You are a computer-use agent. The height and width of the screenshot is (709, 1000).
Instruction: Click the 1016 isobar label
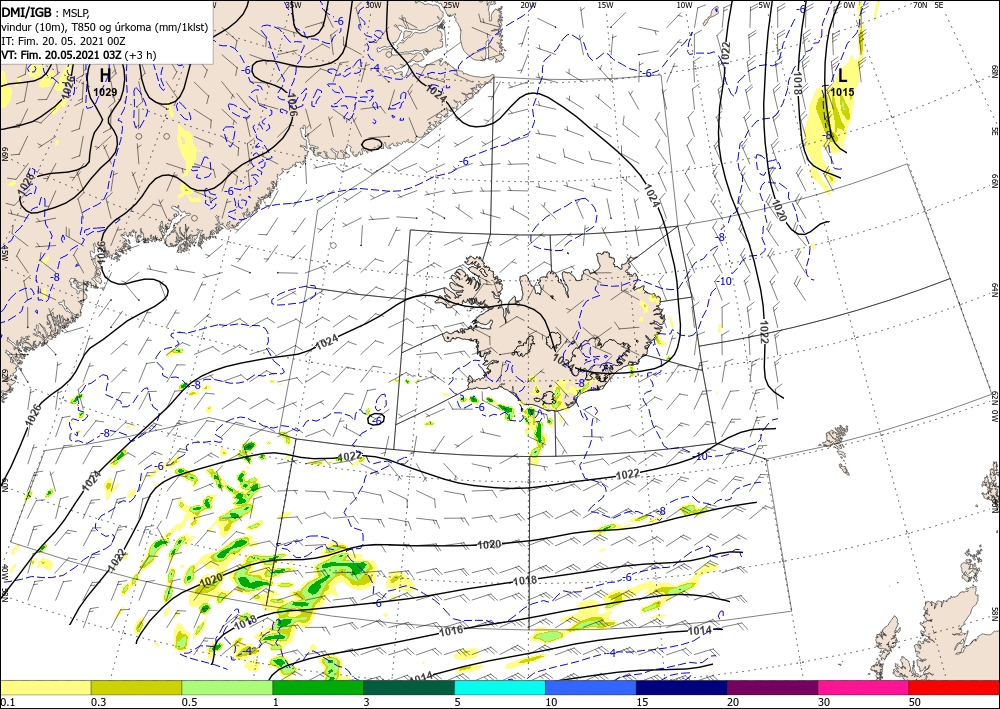(x=451, y=631)
